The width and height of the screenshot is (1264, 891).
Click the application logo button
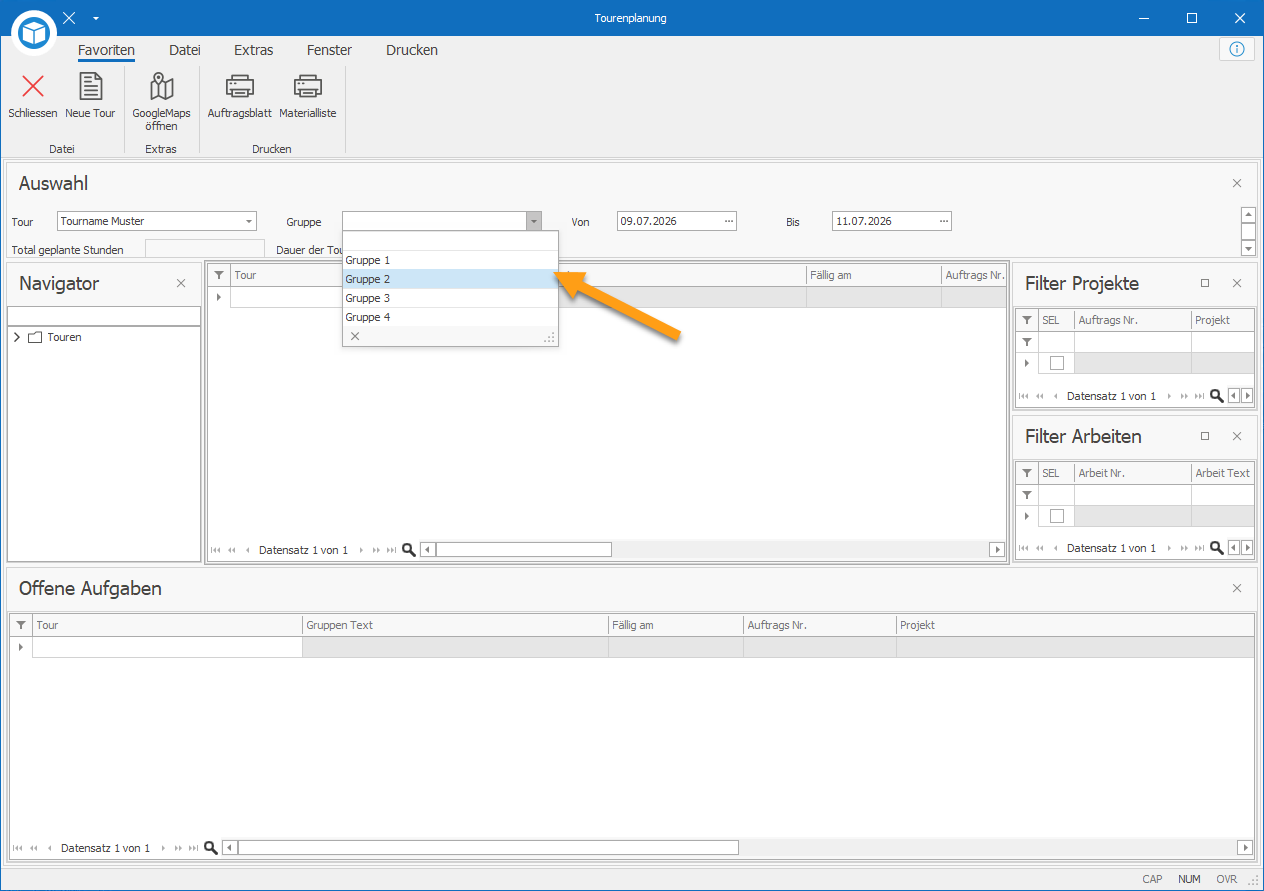[35, 34]
